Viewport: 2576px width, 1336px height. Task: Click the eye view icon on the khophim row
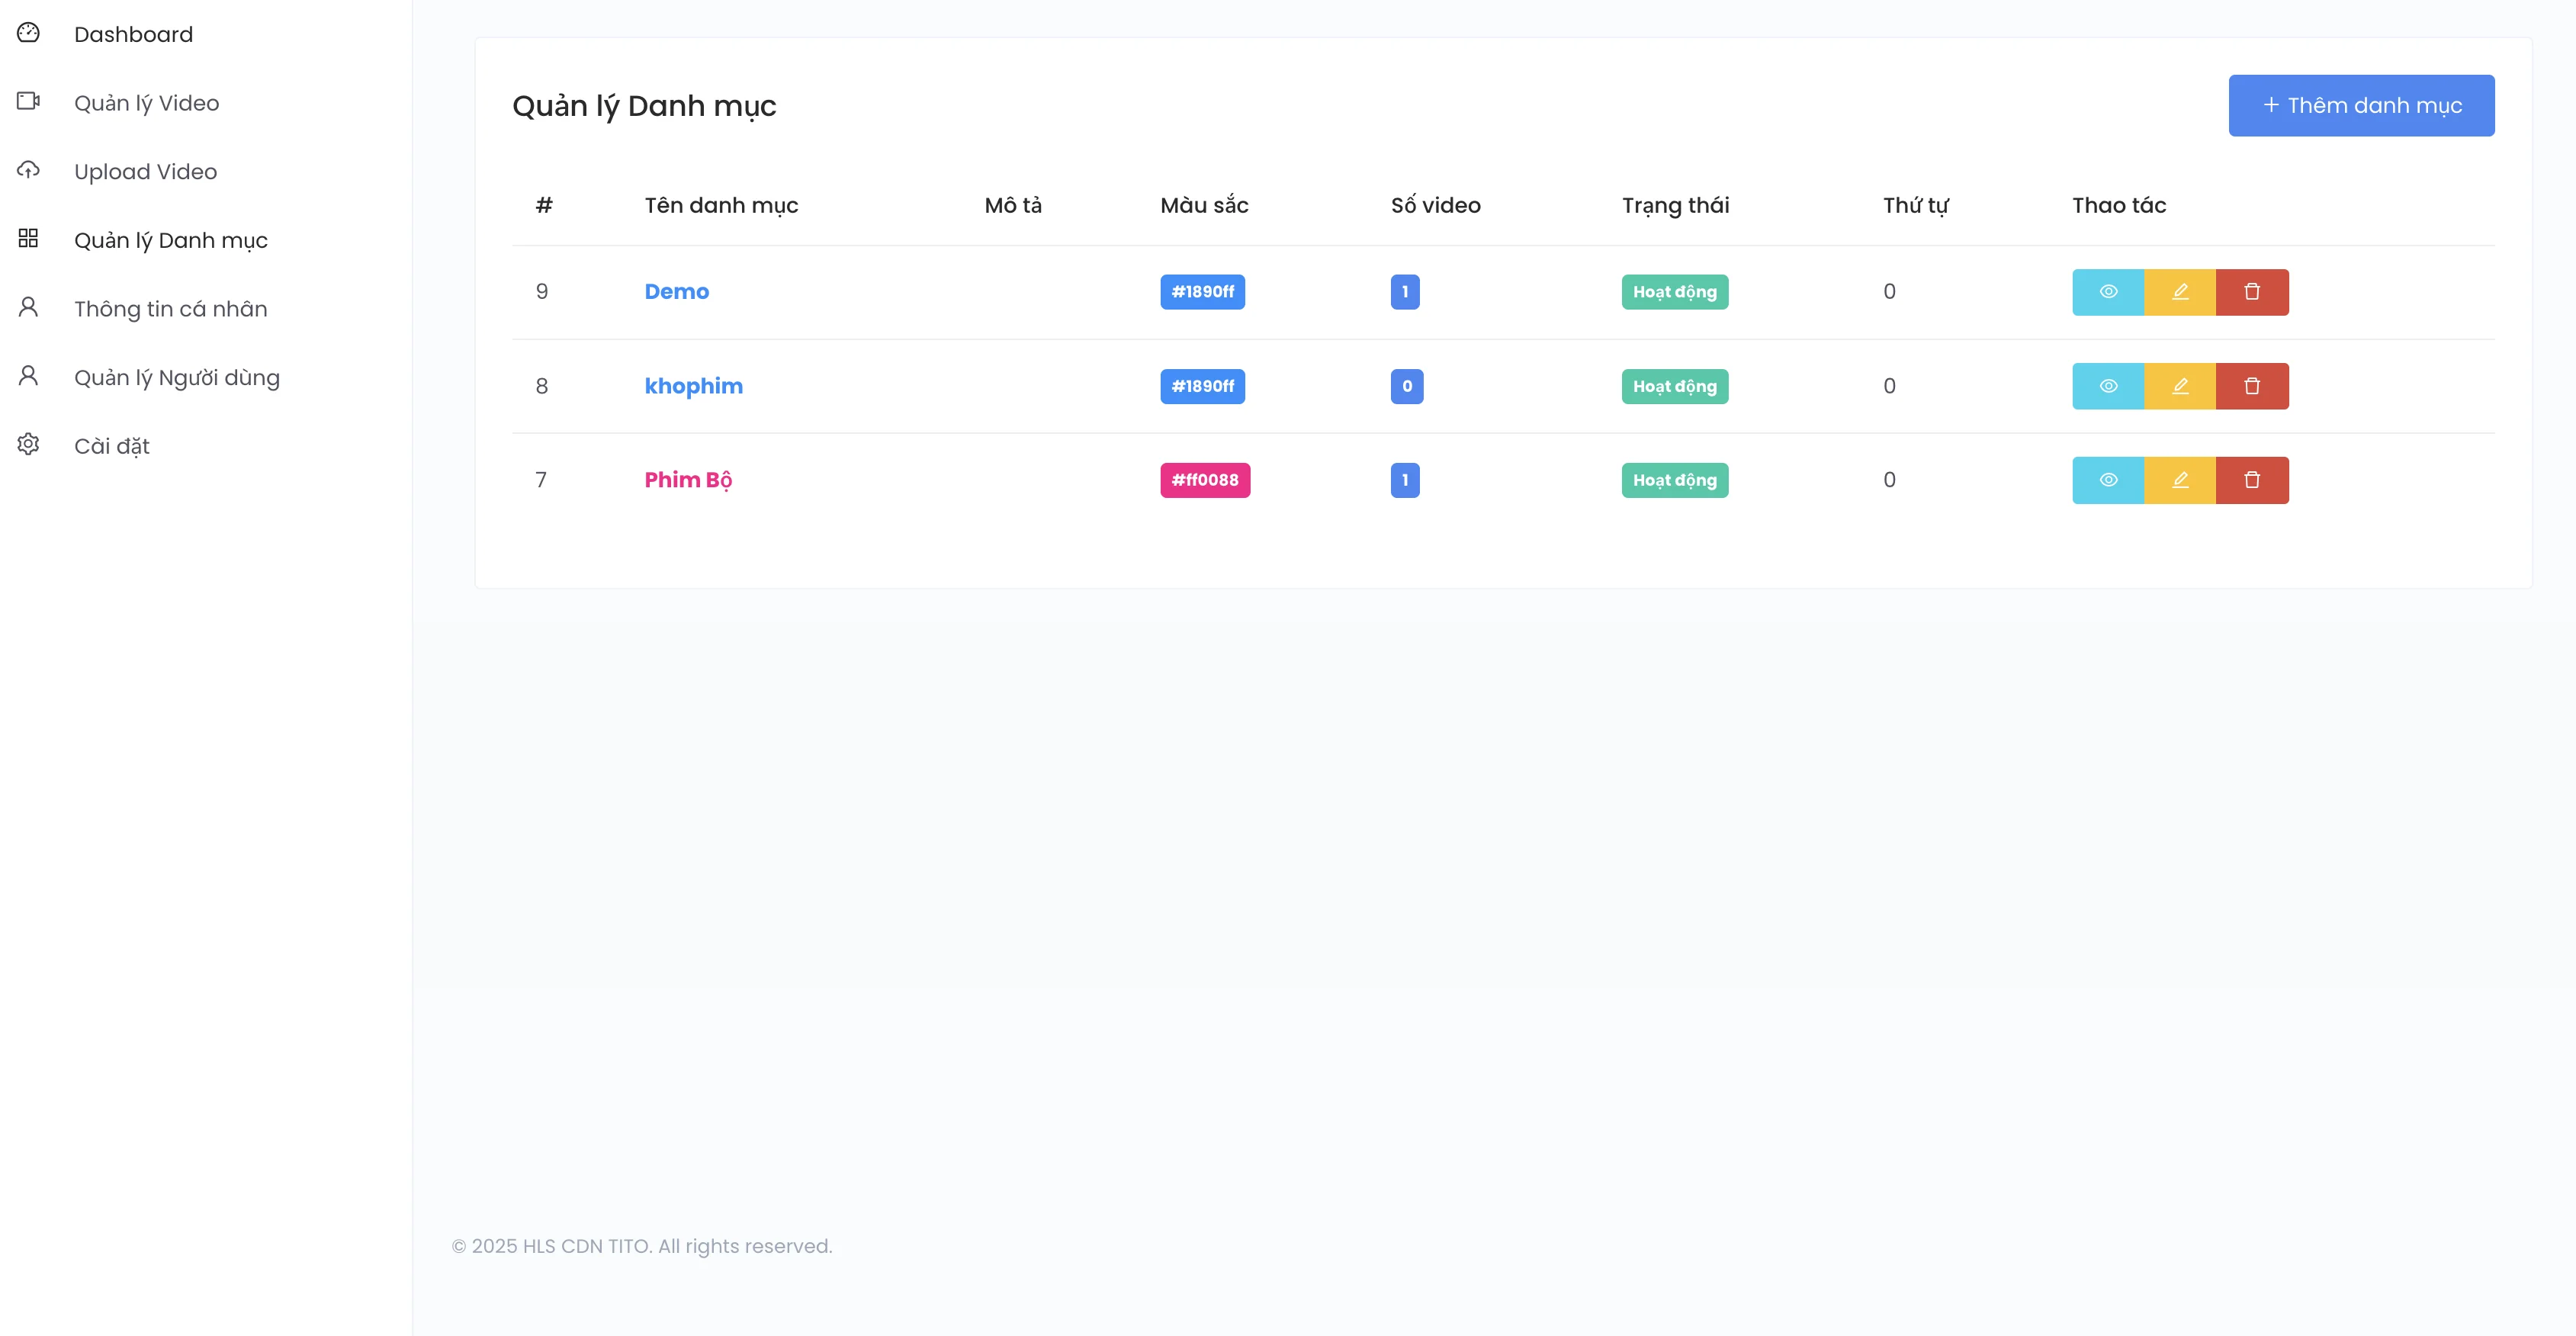point(2108,386)
